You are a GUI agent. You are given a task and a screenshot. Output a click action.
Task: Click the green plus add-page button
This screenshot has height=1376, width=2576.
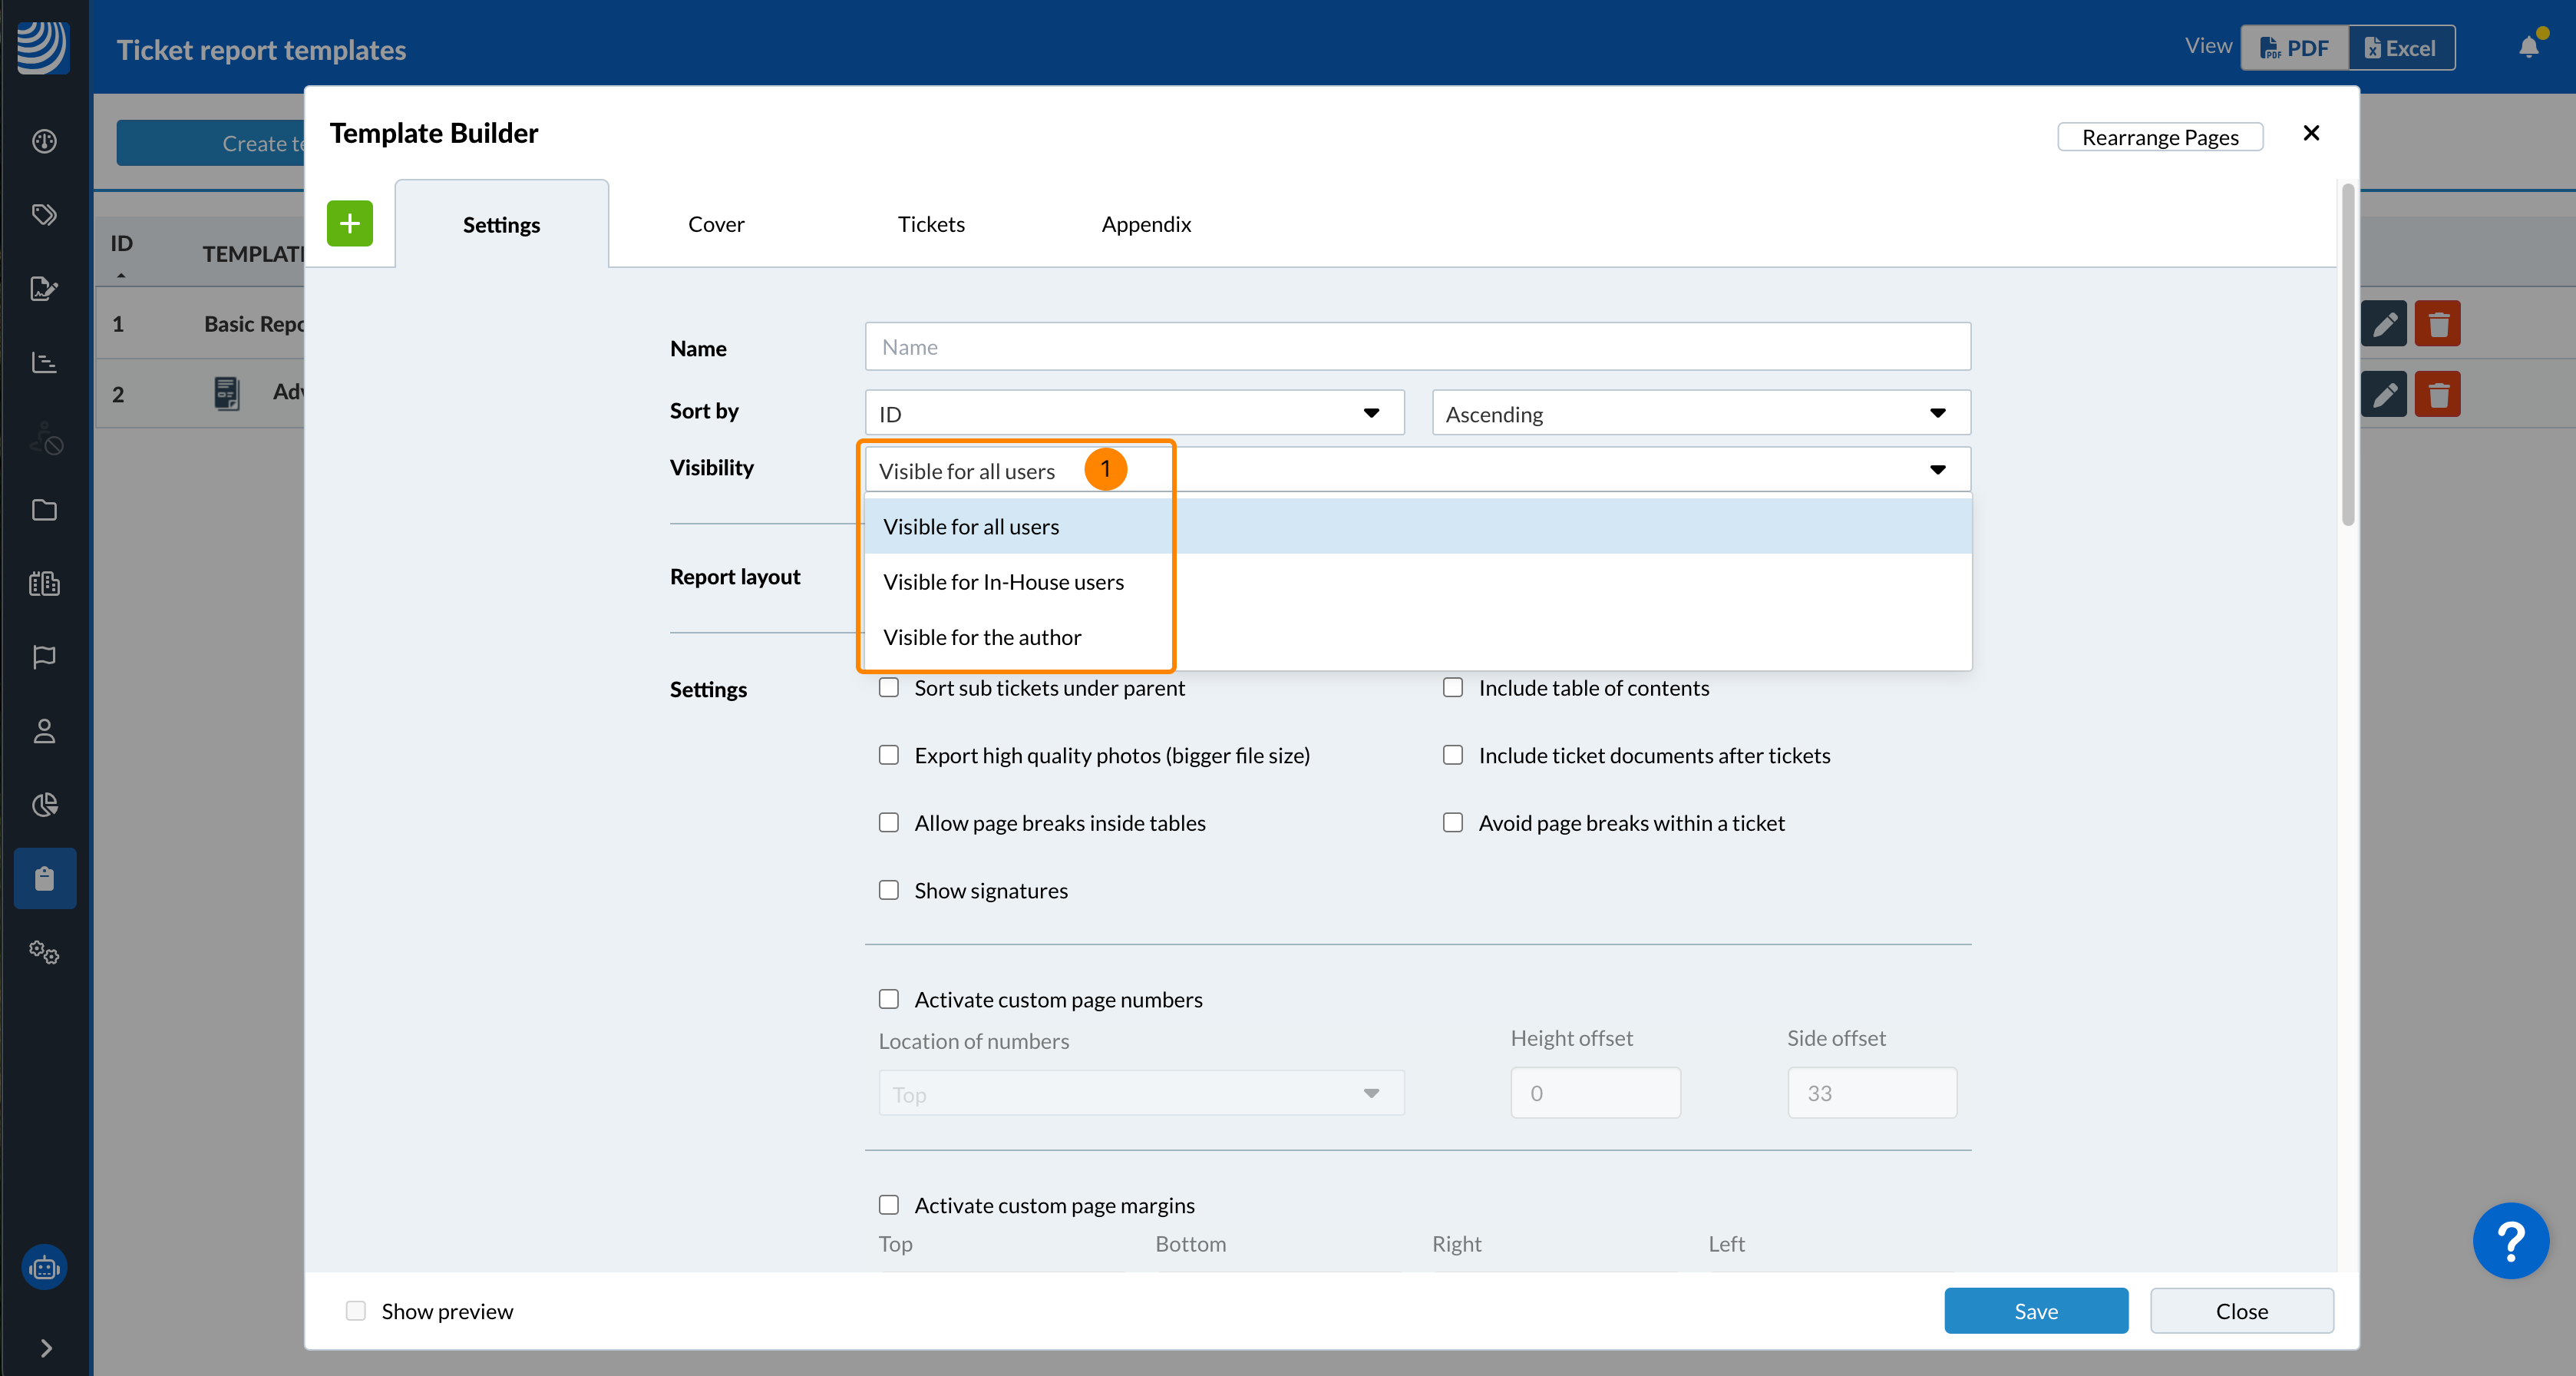click(349, 223)
